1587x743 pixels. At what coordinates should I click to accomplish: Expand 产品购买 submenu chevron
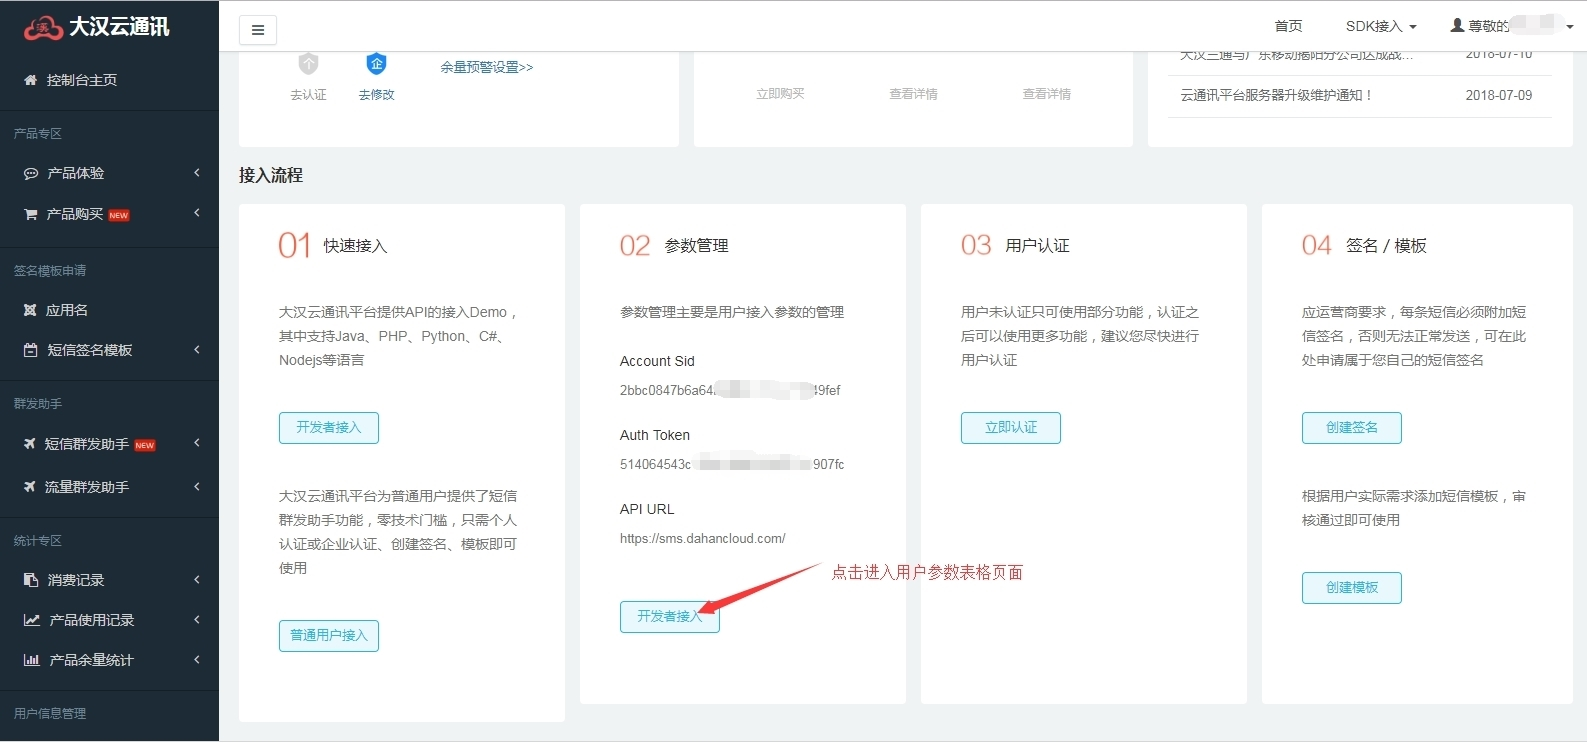pos(197,213)
